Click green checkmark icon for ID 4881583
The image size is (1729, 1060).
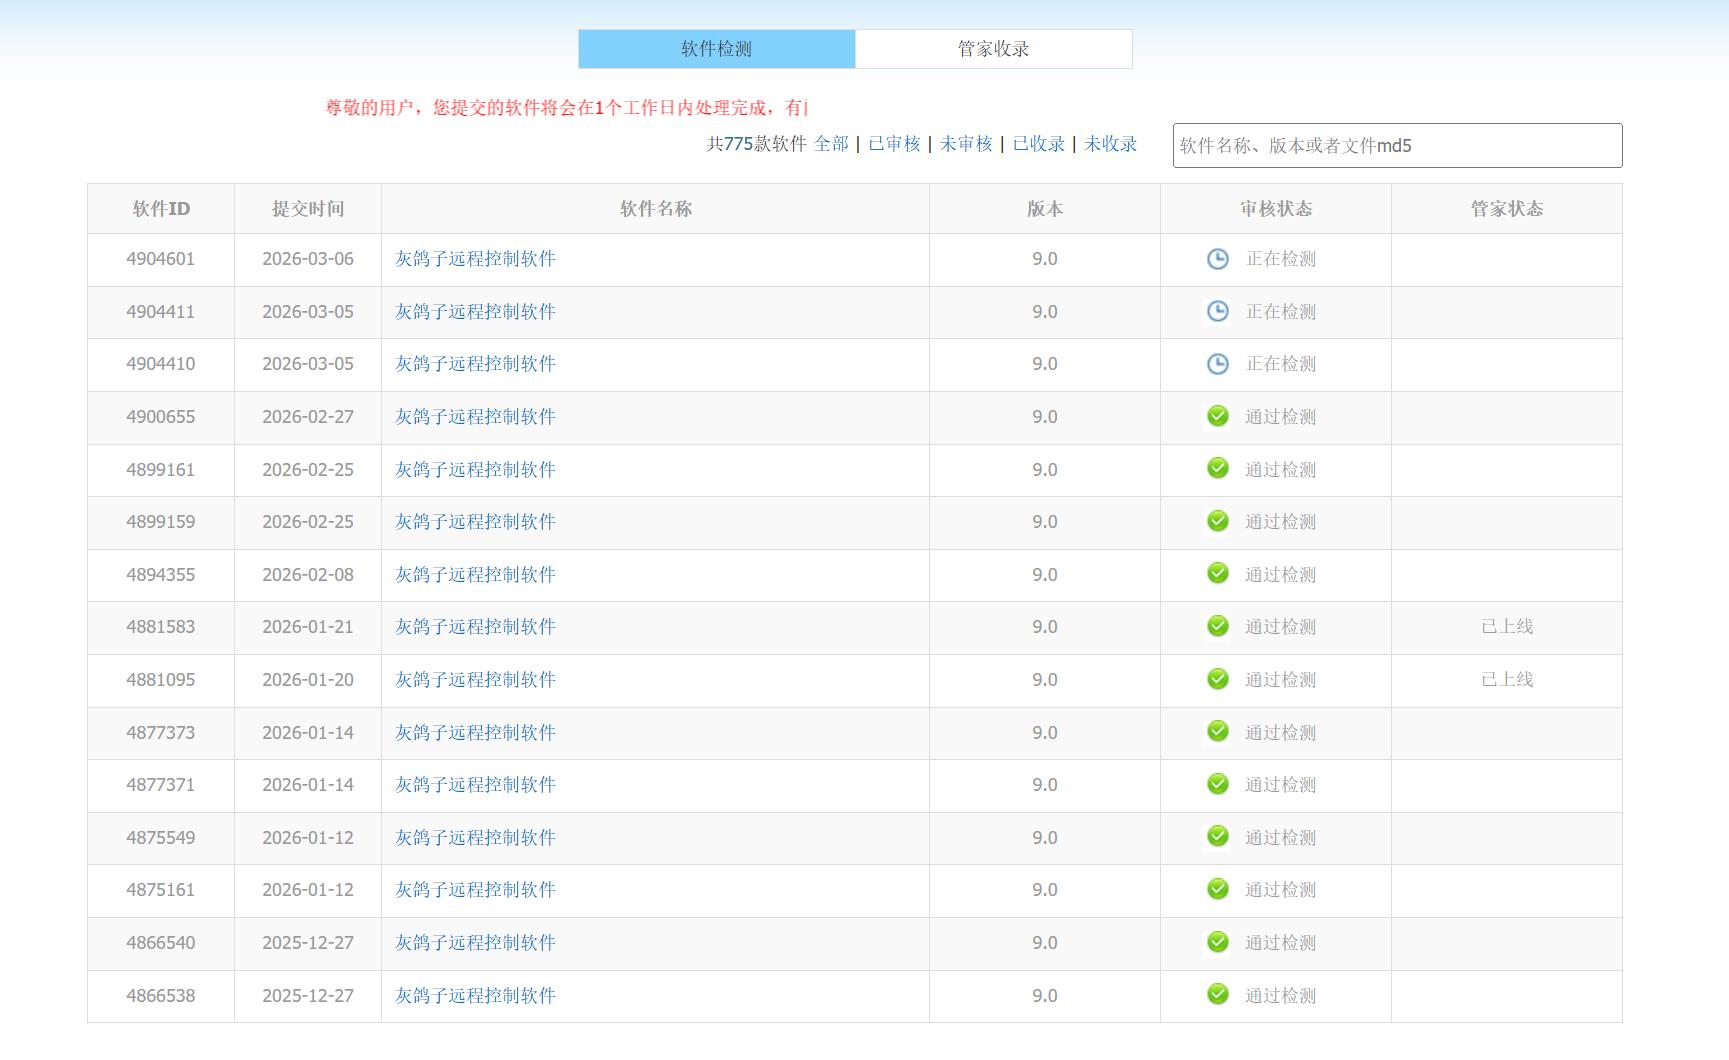[x=1217, y=626]
